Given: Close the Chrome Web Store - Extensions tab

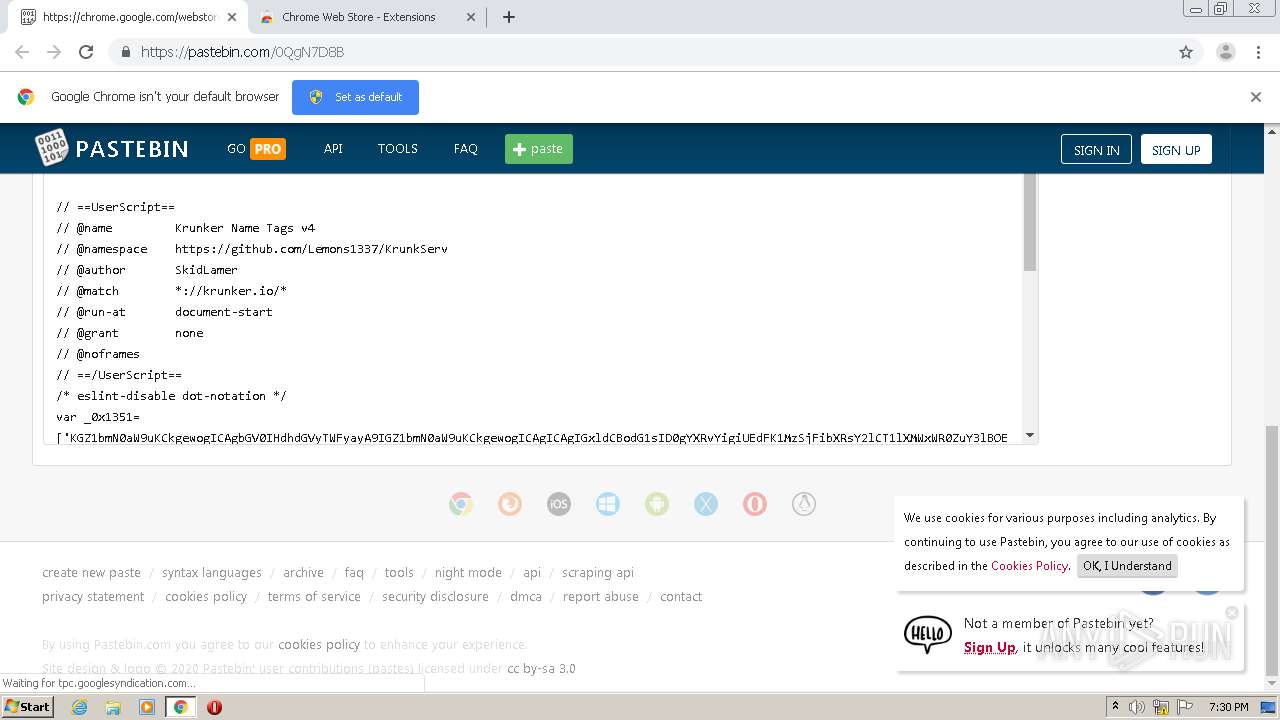Looking at the screenshot, I should [x=471, y=17].
